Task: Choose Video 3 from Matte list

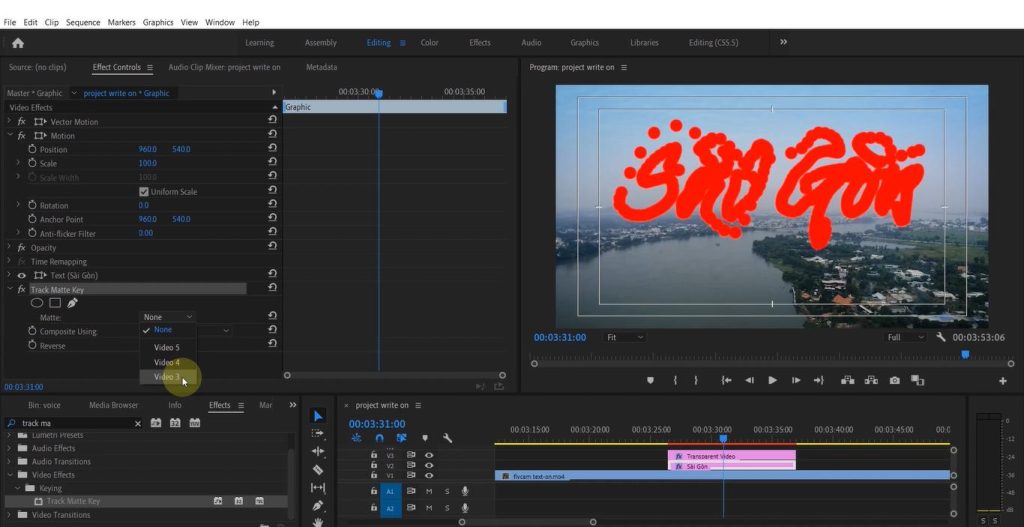Action: 167,377
